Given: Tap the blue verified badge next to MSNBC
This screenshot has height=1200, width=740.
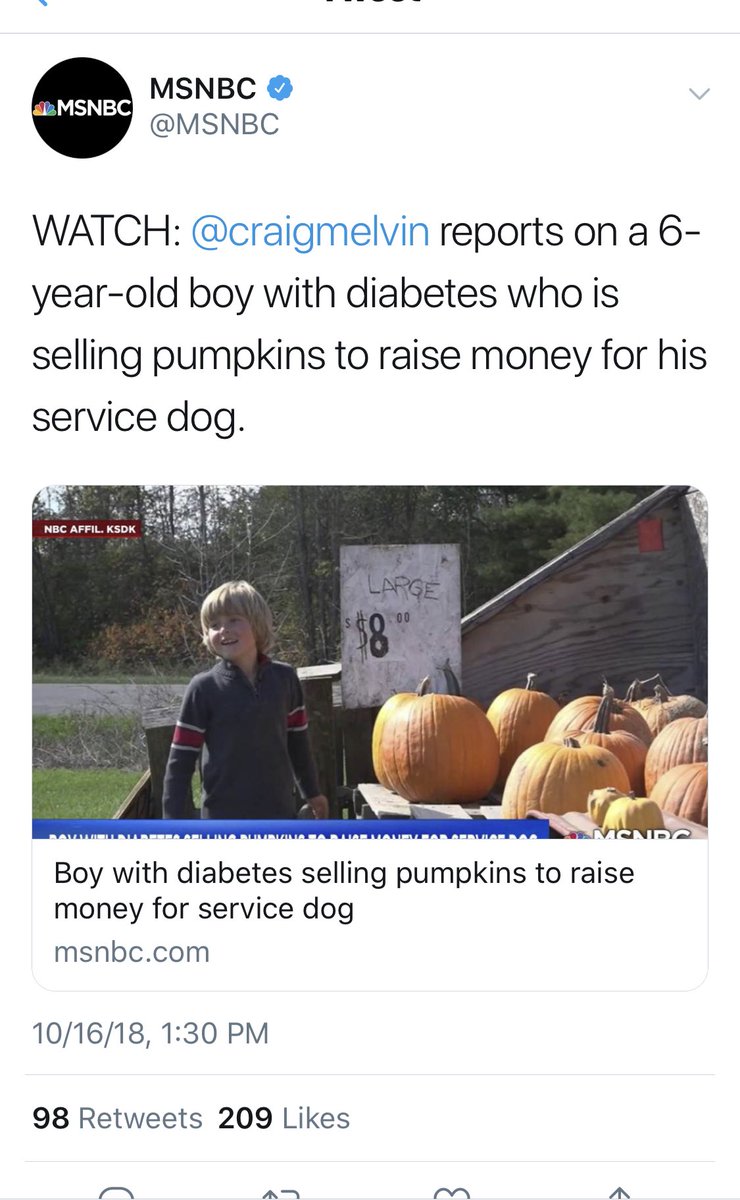Looking at the screenshot, I should pos(281,89).
